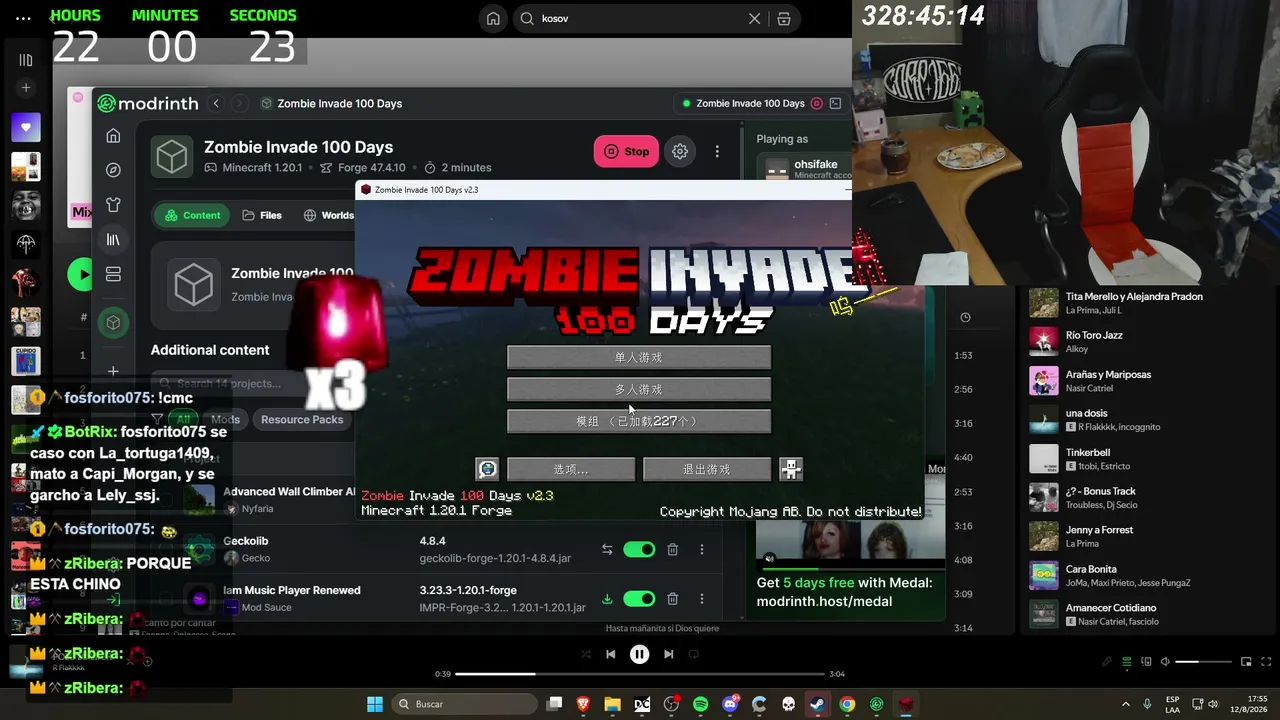Click the Spotify search box containing kosov

point(640,18)
